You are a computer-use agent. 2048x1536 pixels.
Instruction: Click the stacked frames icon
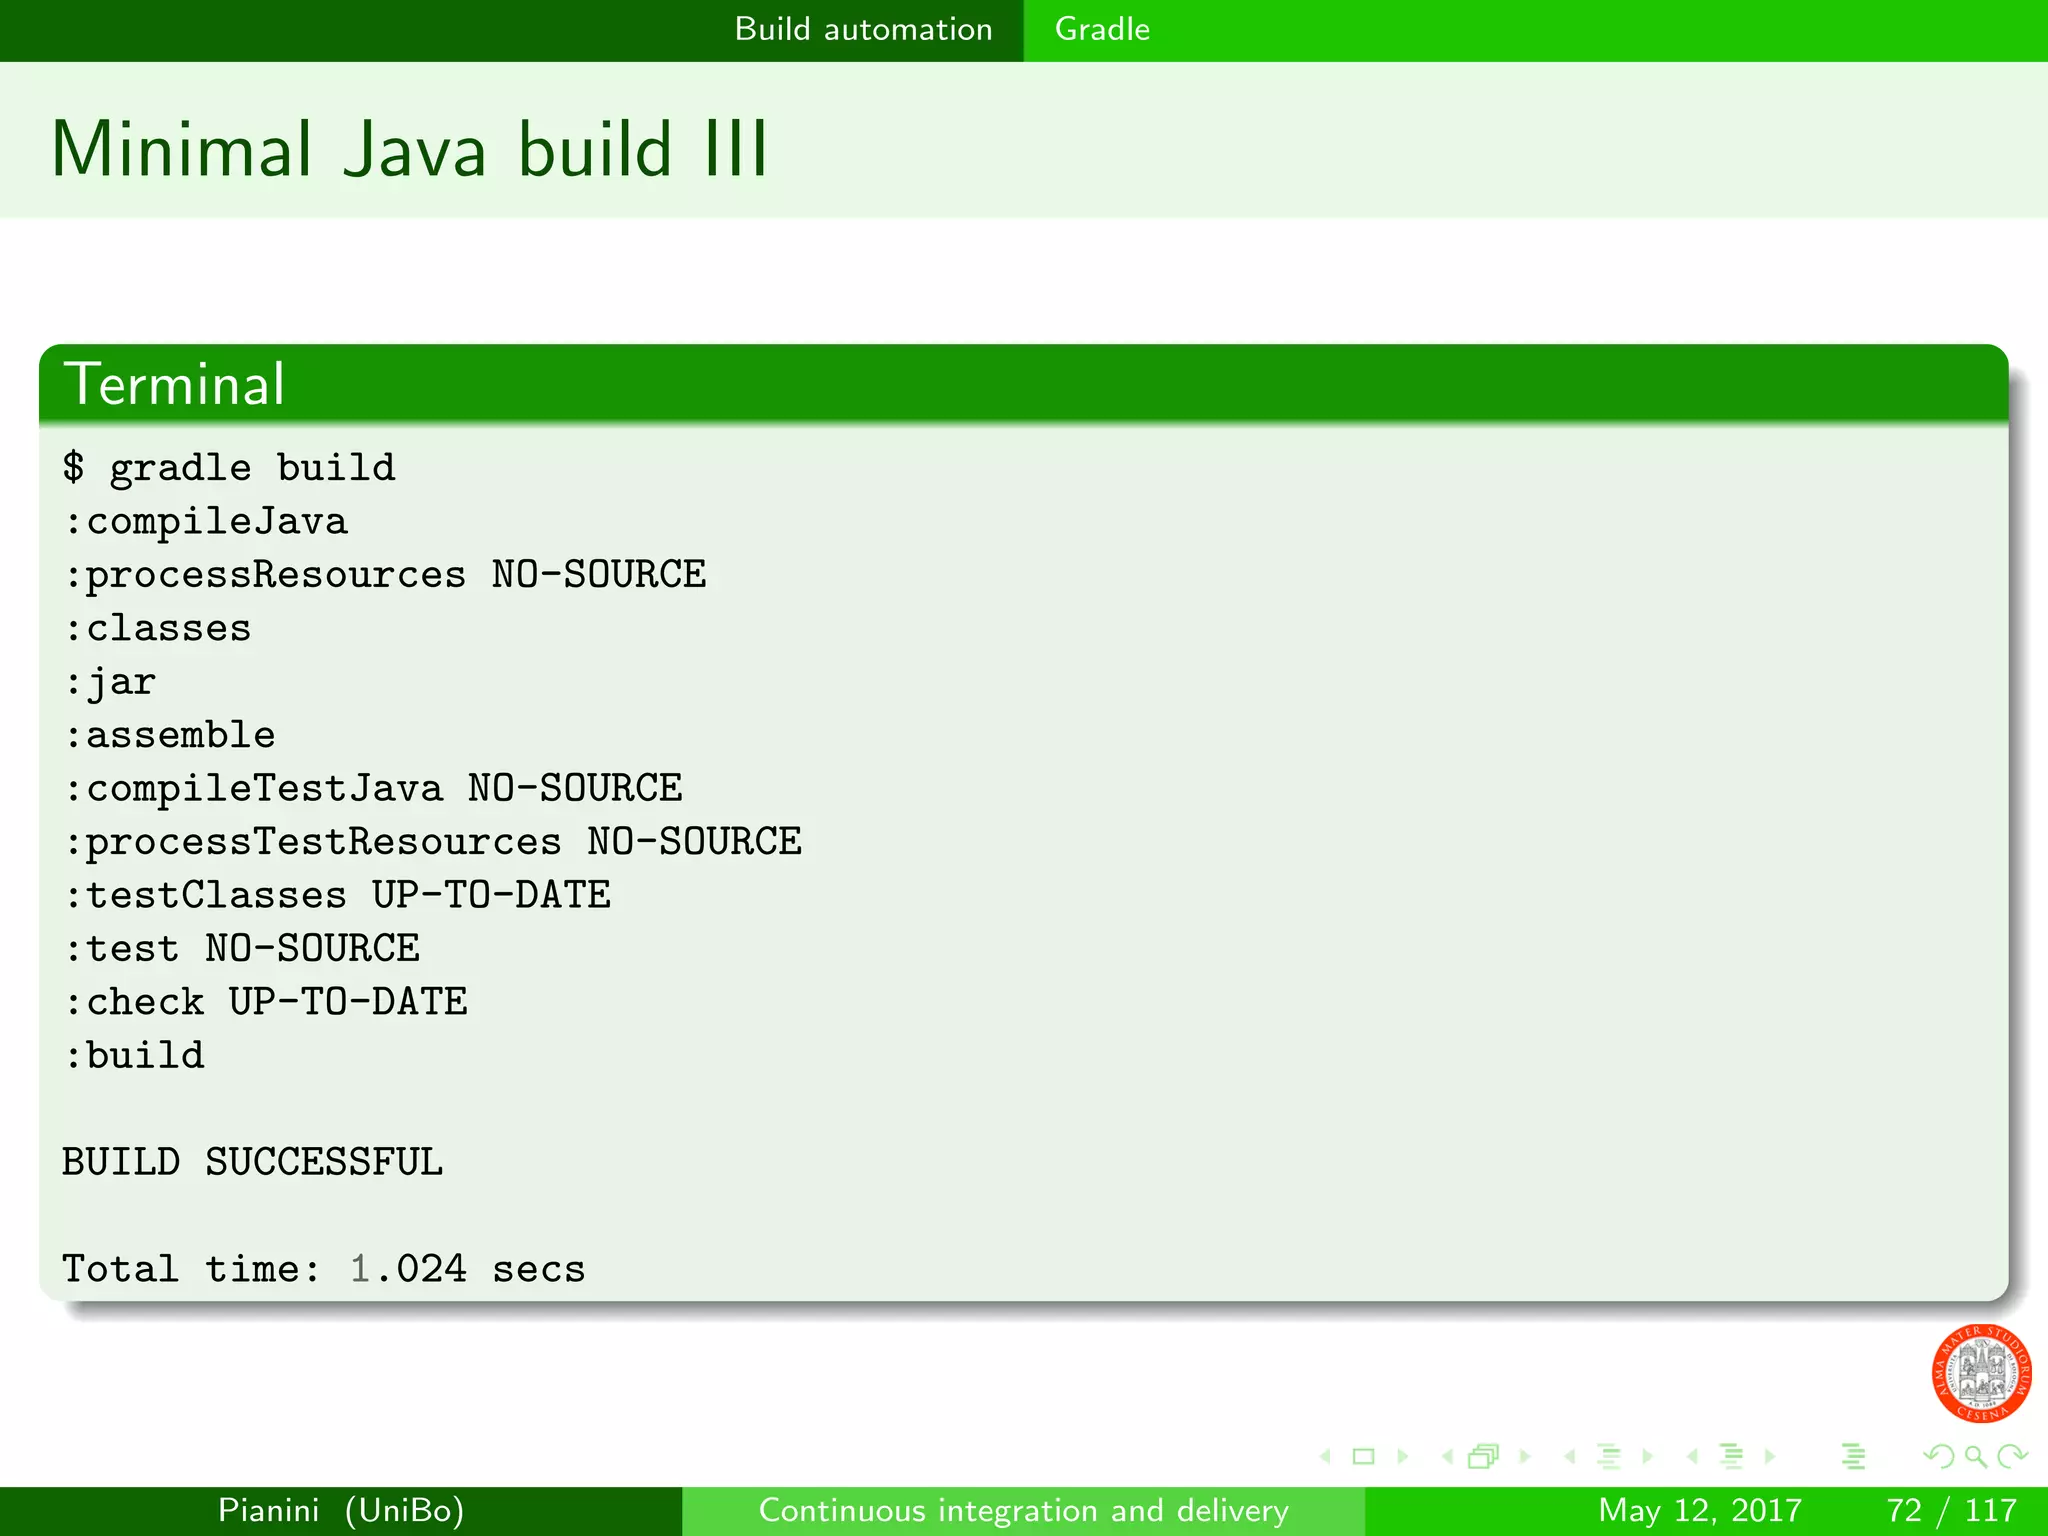1484,1457
